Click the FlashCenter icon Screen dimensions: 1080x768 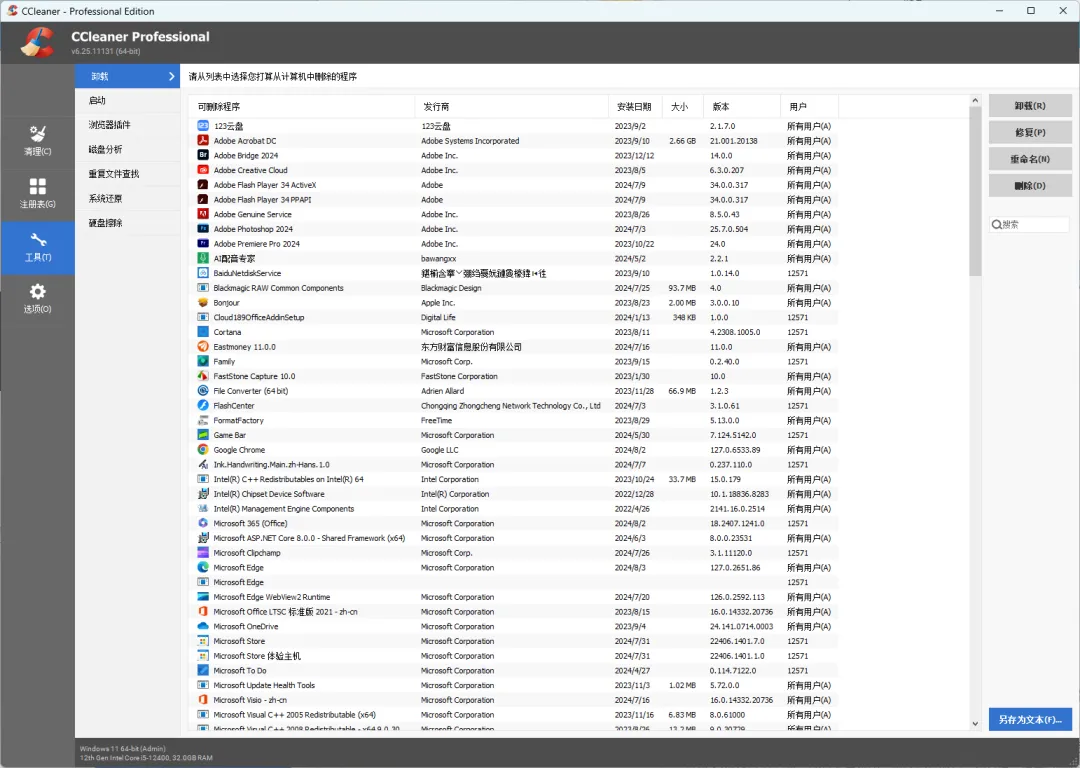[202, 406]
